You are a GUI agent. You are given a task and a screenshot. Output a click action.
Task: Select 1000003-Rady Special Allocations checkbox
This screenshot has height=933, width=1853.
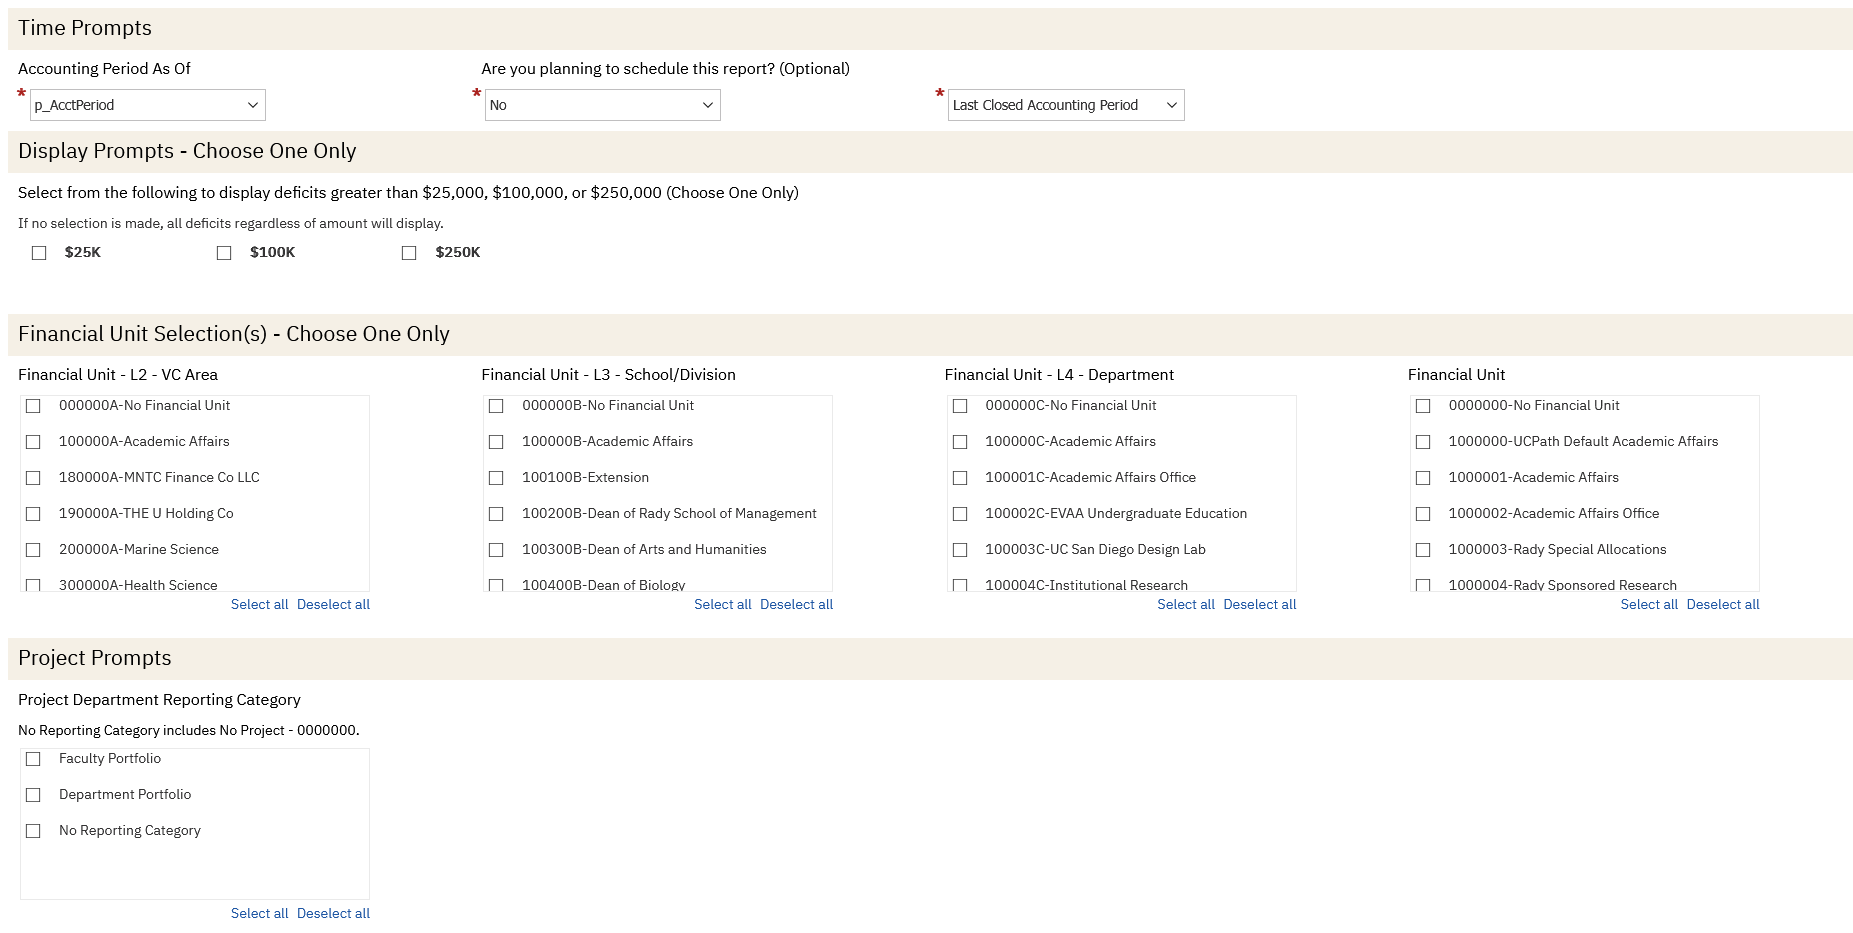1423,550
